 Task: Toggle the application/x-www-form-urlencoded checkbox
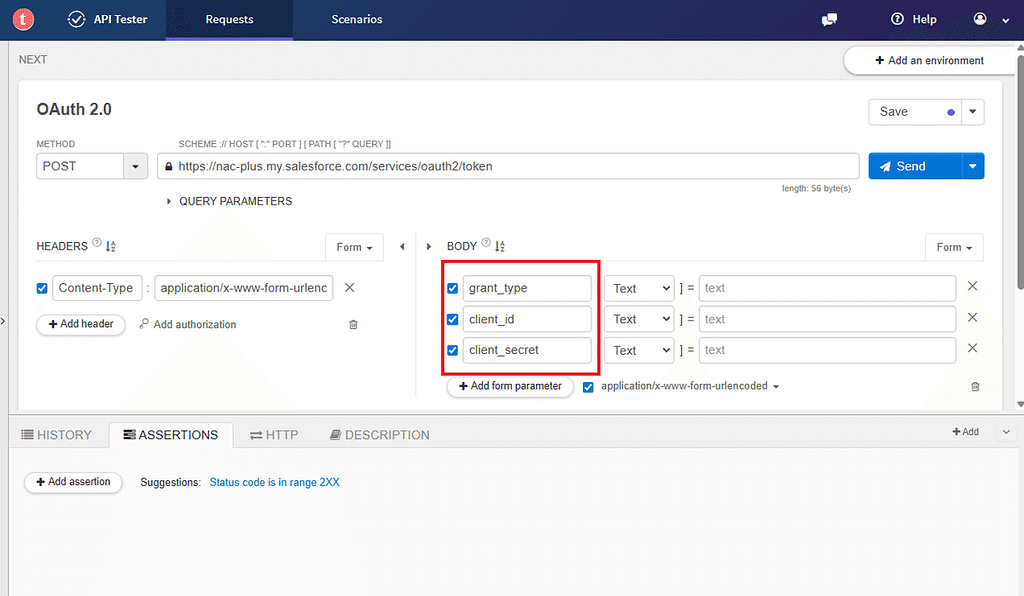[588, 386]
